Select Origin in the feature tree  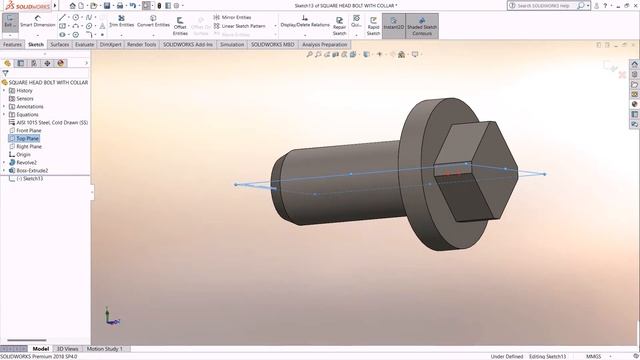pos(20,155)
